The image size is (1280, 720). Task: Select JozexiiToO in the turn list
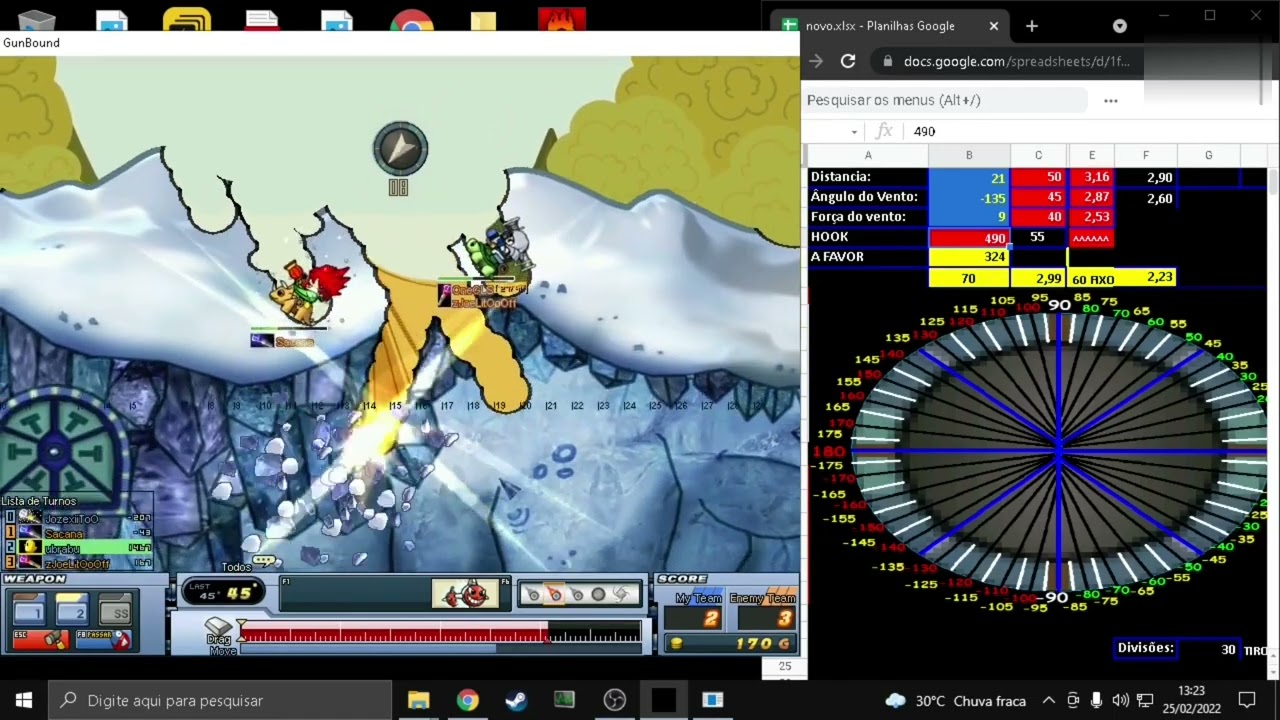tap(79, 519)
